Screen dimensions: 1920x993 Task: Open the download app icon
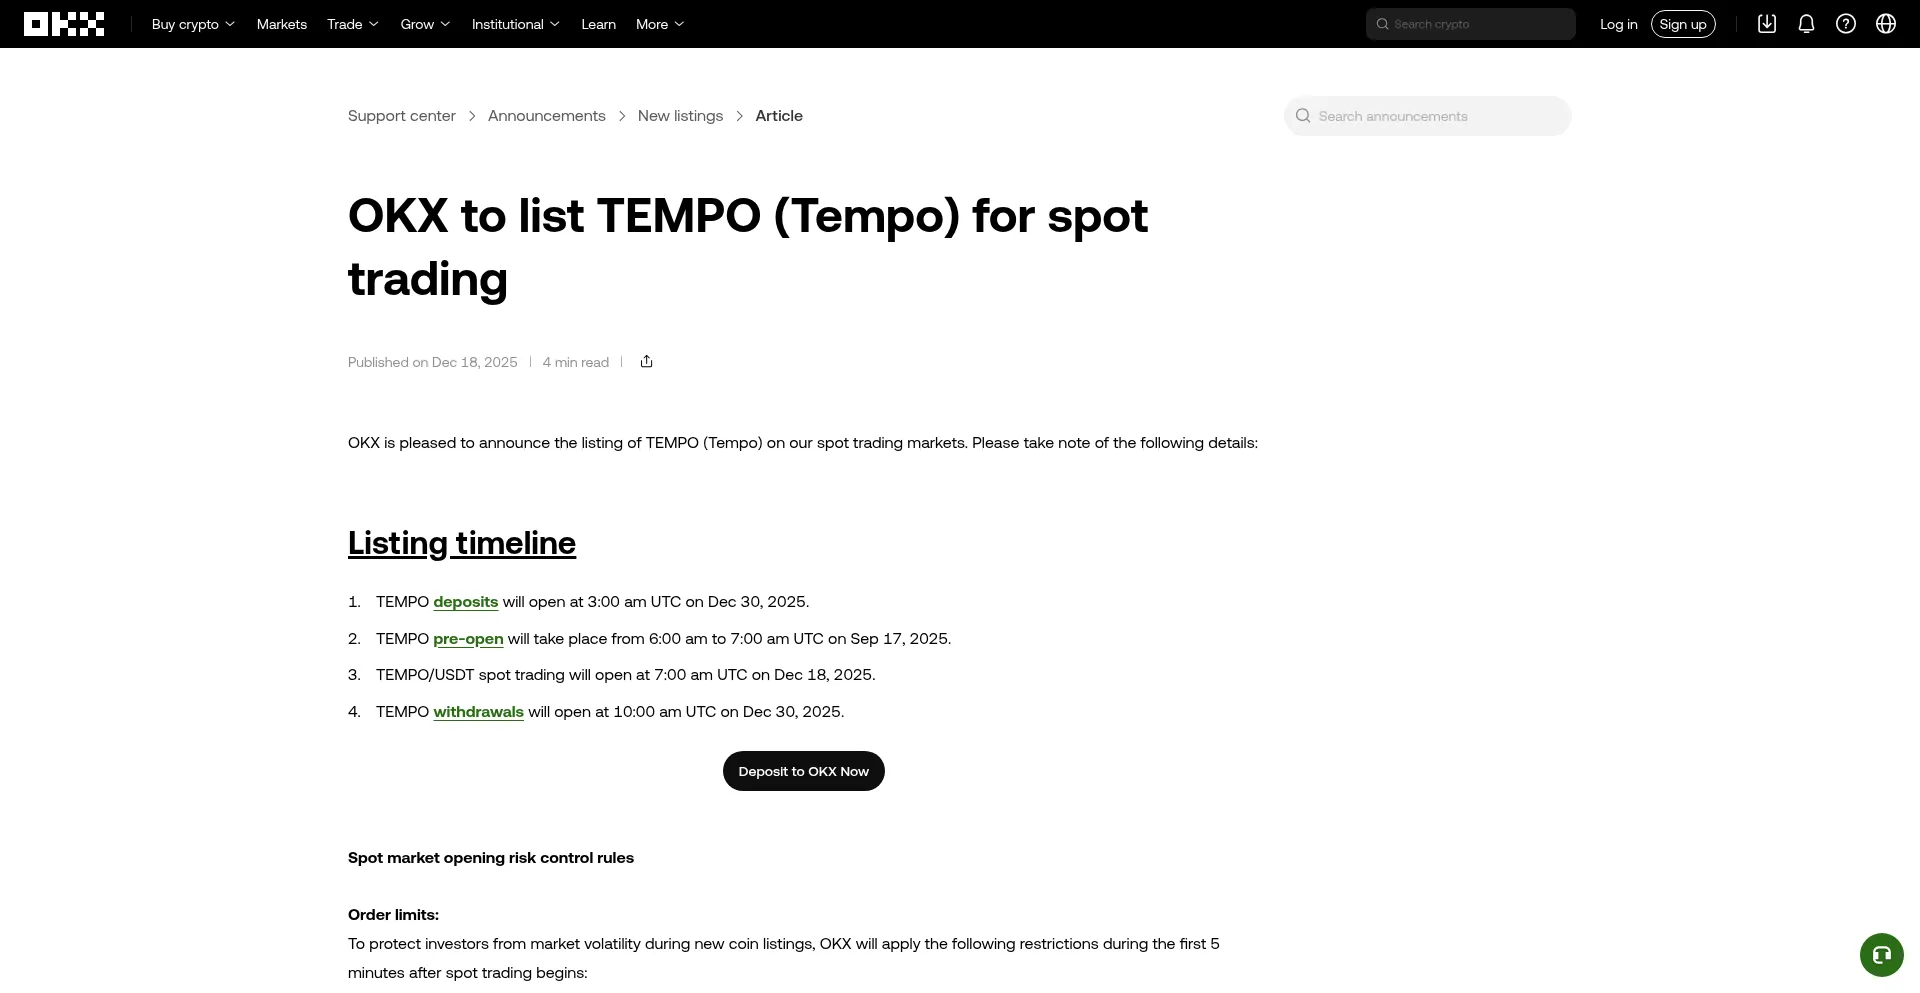coord(1766,23)
